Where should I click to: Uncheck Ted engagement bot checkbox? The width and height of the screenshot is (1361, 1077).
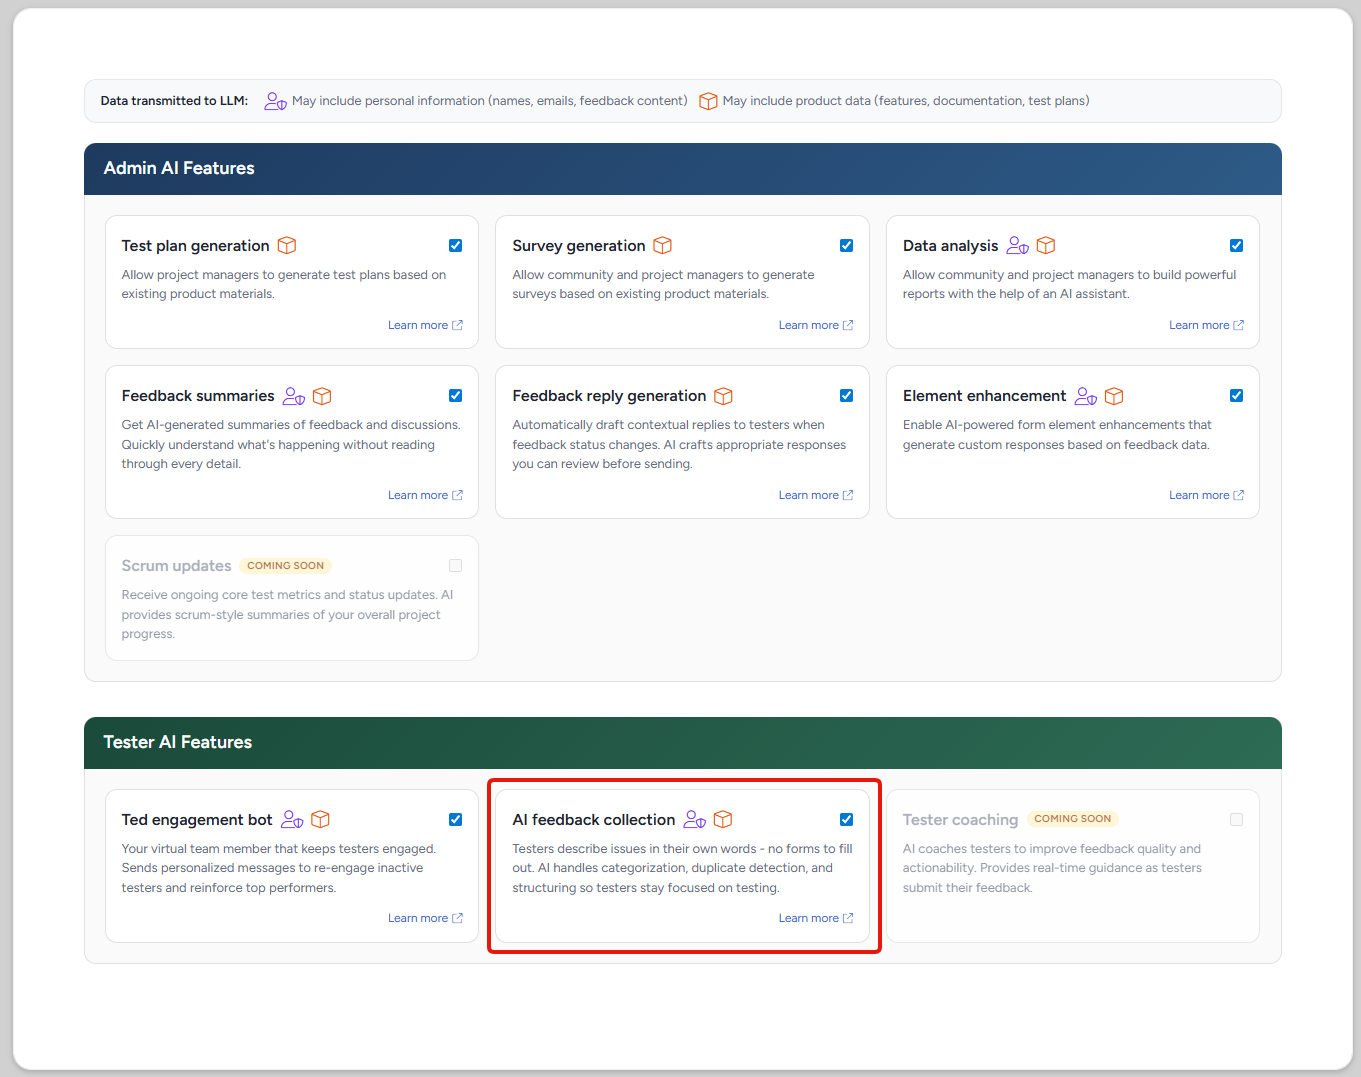[455, 819]
